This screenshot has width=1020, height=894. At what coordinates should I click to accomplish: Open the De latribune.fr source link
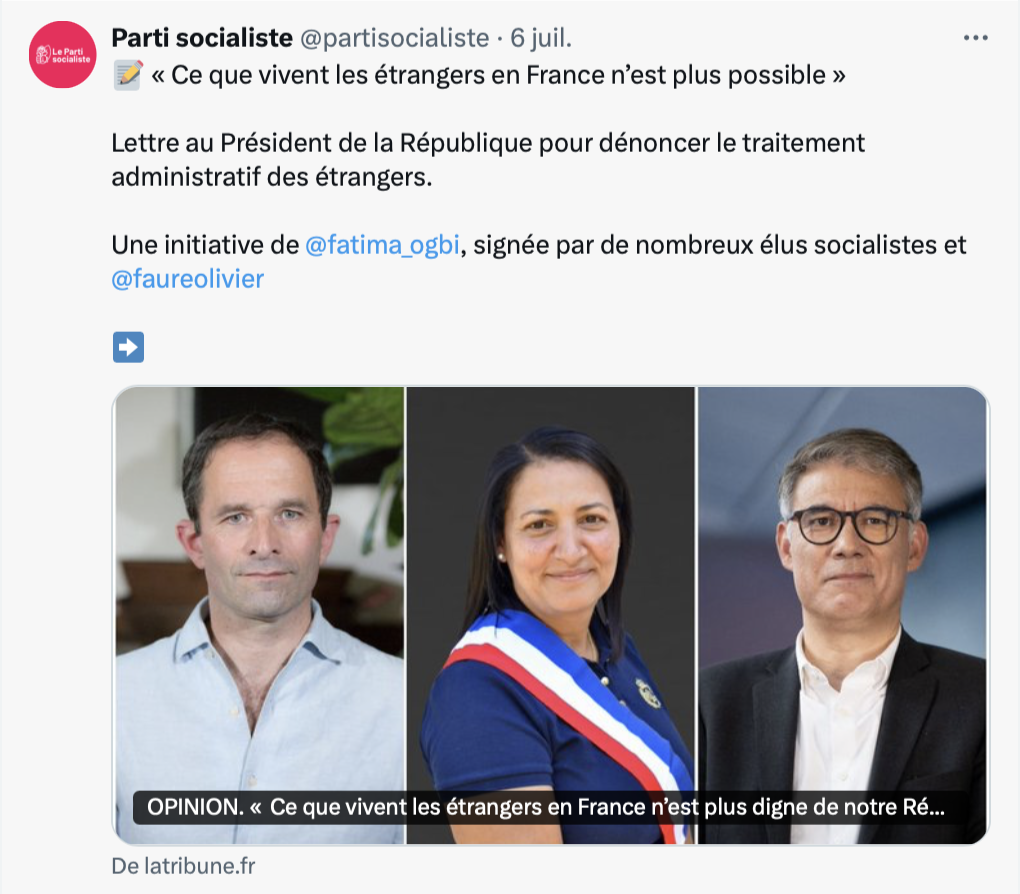pyautogui.click(x=183, y=866)
